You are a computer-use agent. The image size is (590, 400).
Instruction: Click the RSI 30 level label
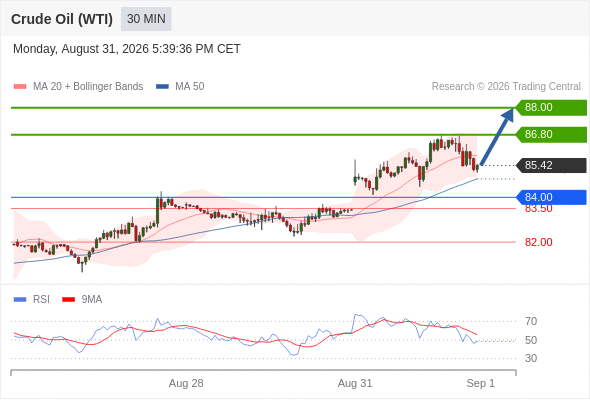click(x=531, y=358)
